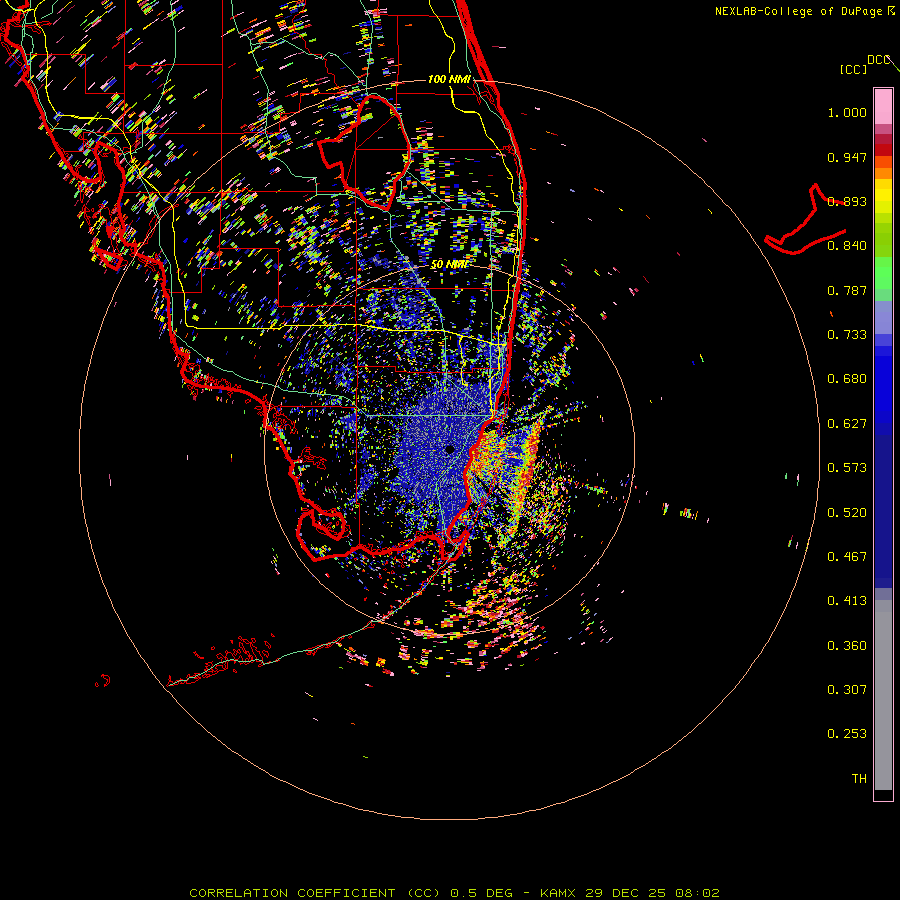900x900 pixels.
Task: Click the 0.627 scale value label
Action: 847,424
